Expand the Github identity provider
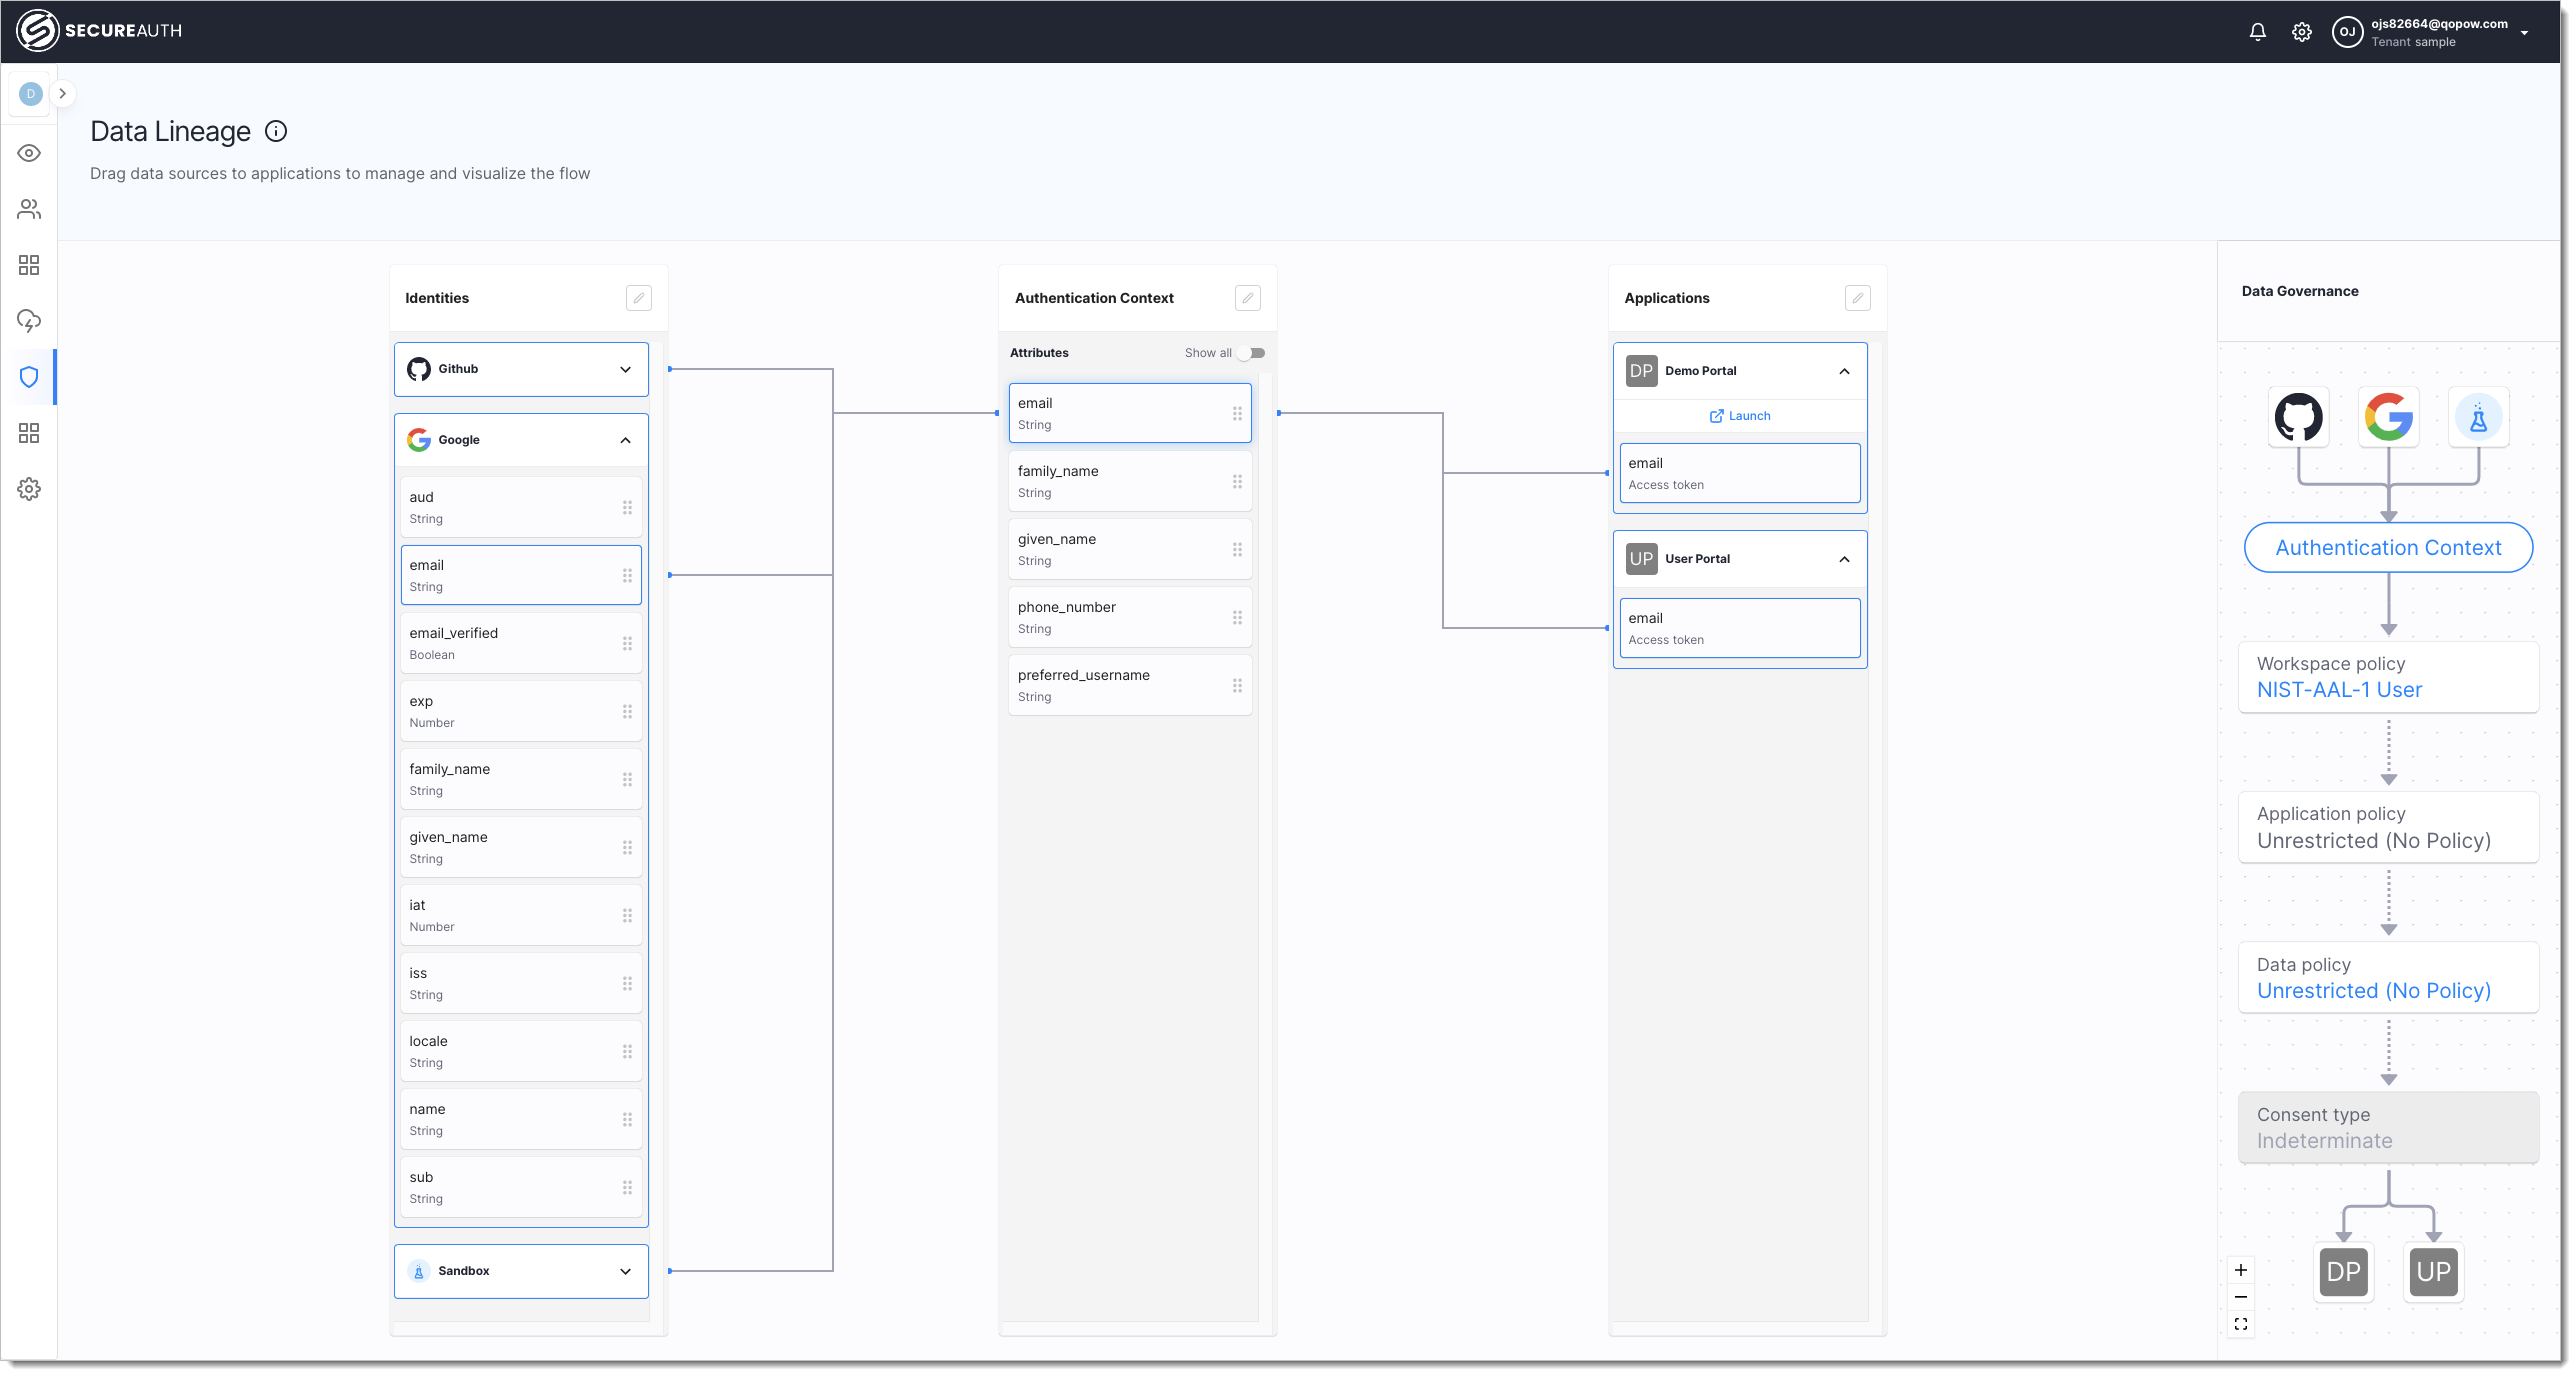 tap(625, 369)
